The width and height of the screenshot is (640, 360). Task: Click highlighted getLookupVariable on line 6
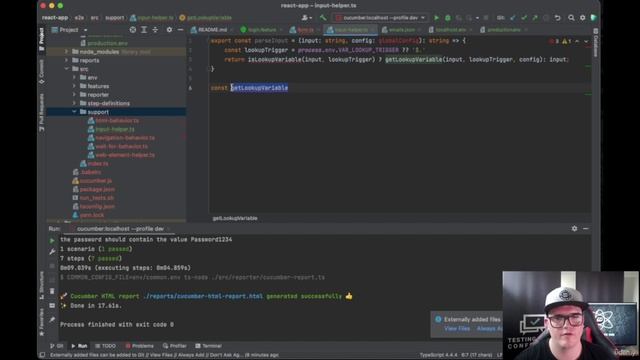click(260, 88)
